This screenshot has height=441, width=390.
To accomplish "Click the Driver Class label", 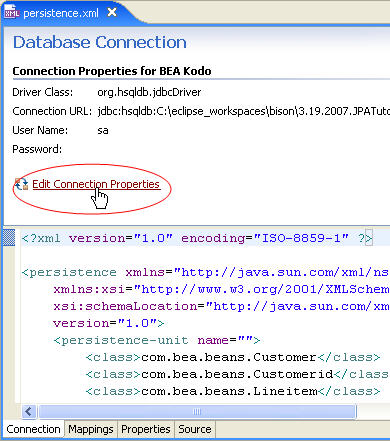I will click(x=42, y=92).
